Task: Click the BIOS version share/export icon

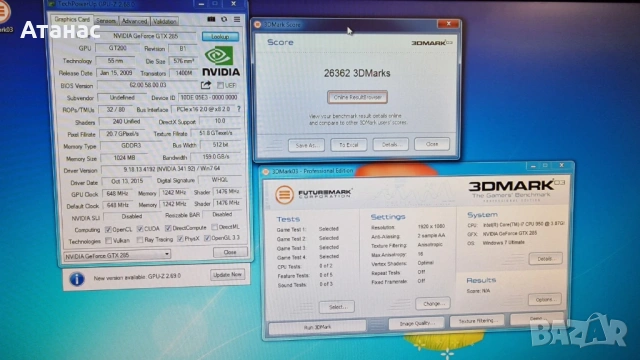Action: 206,85
